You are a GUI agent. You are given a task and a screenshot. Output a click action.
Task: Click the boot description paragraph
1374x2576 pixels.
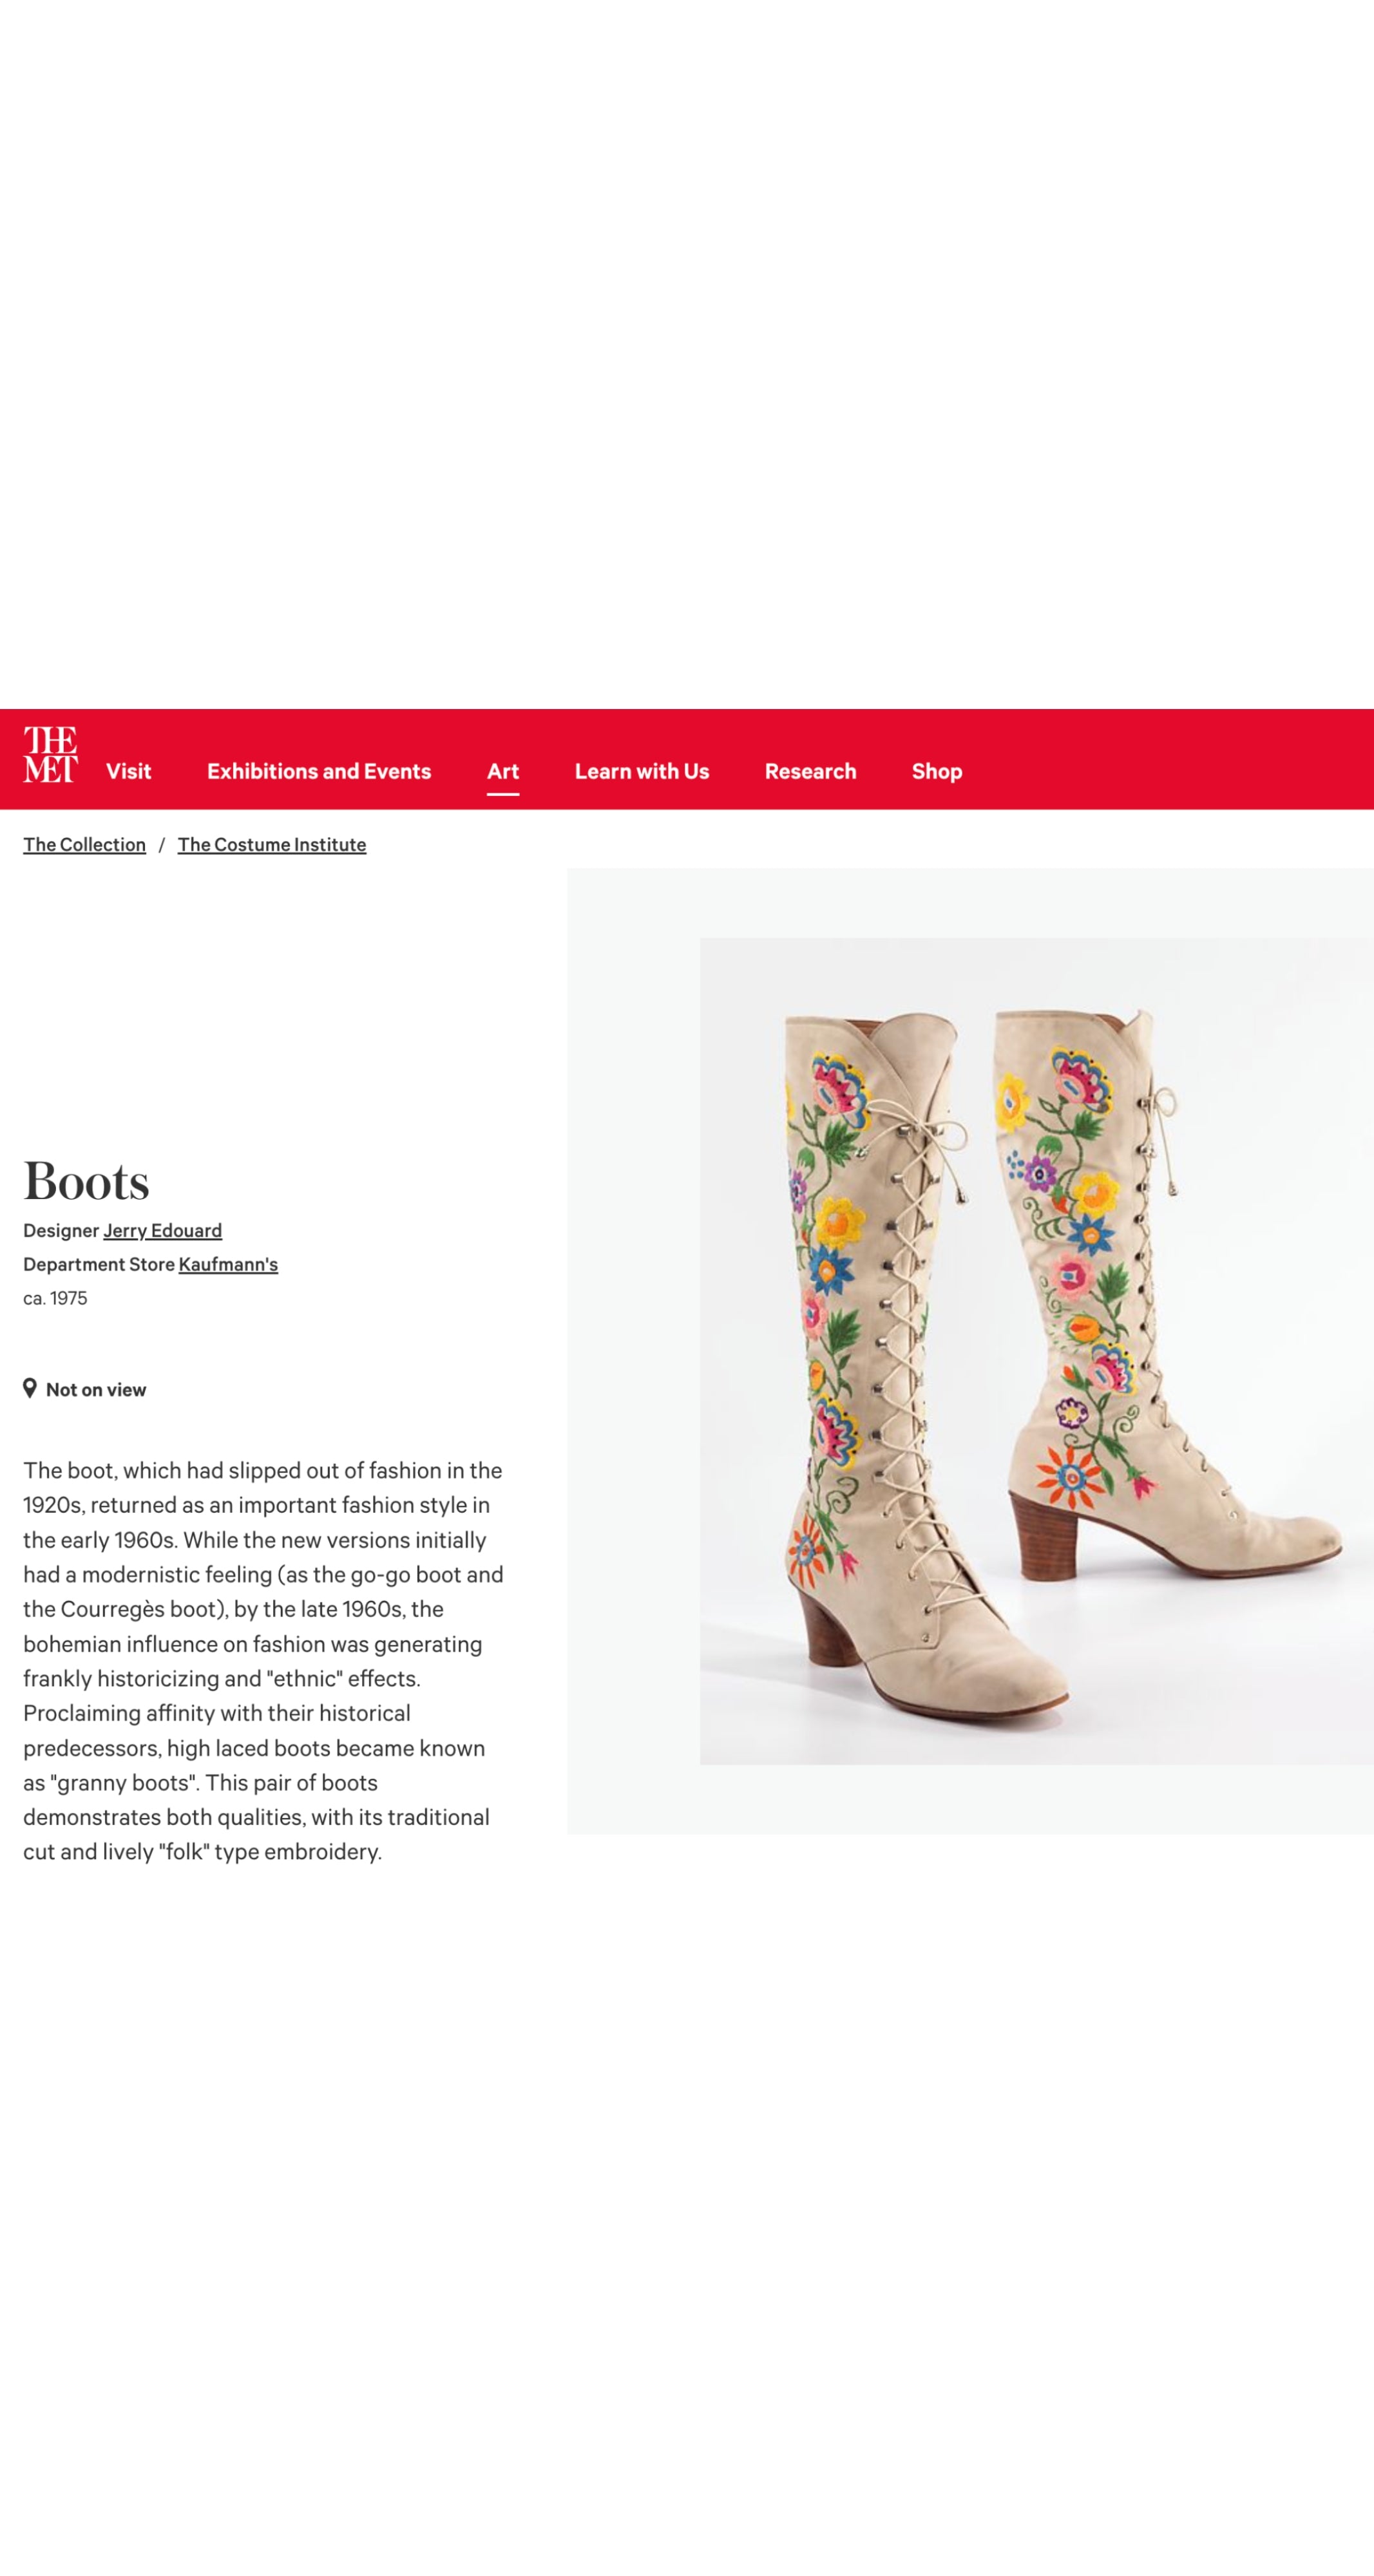pyautogui.click(x=263, y=1661)
